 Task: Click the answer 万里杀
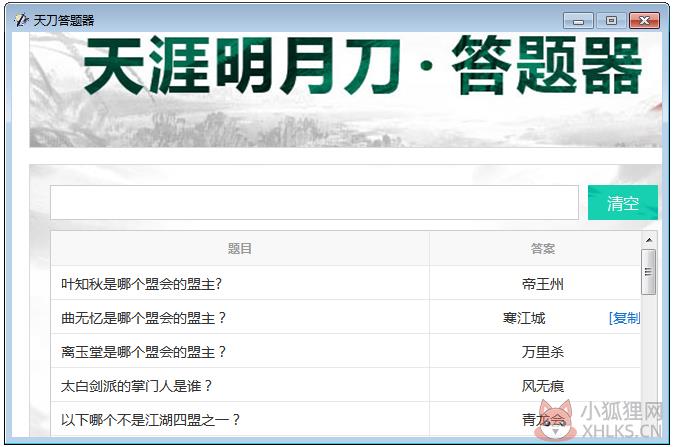click(x=543, y=352)
